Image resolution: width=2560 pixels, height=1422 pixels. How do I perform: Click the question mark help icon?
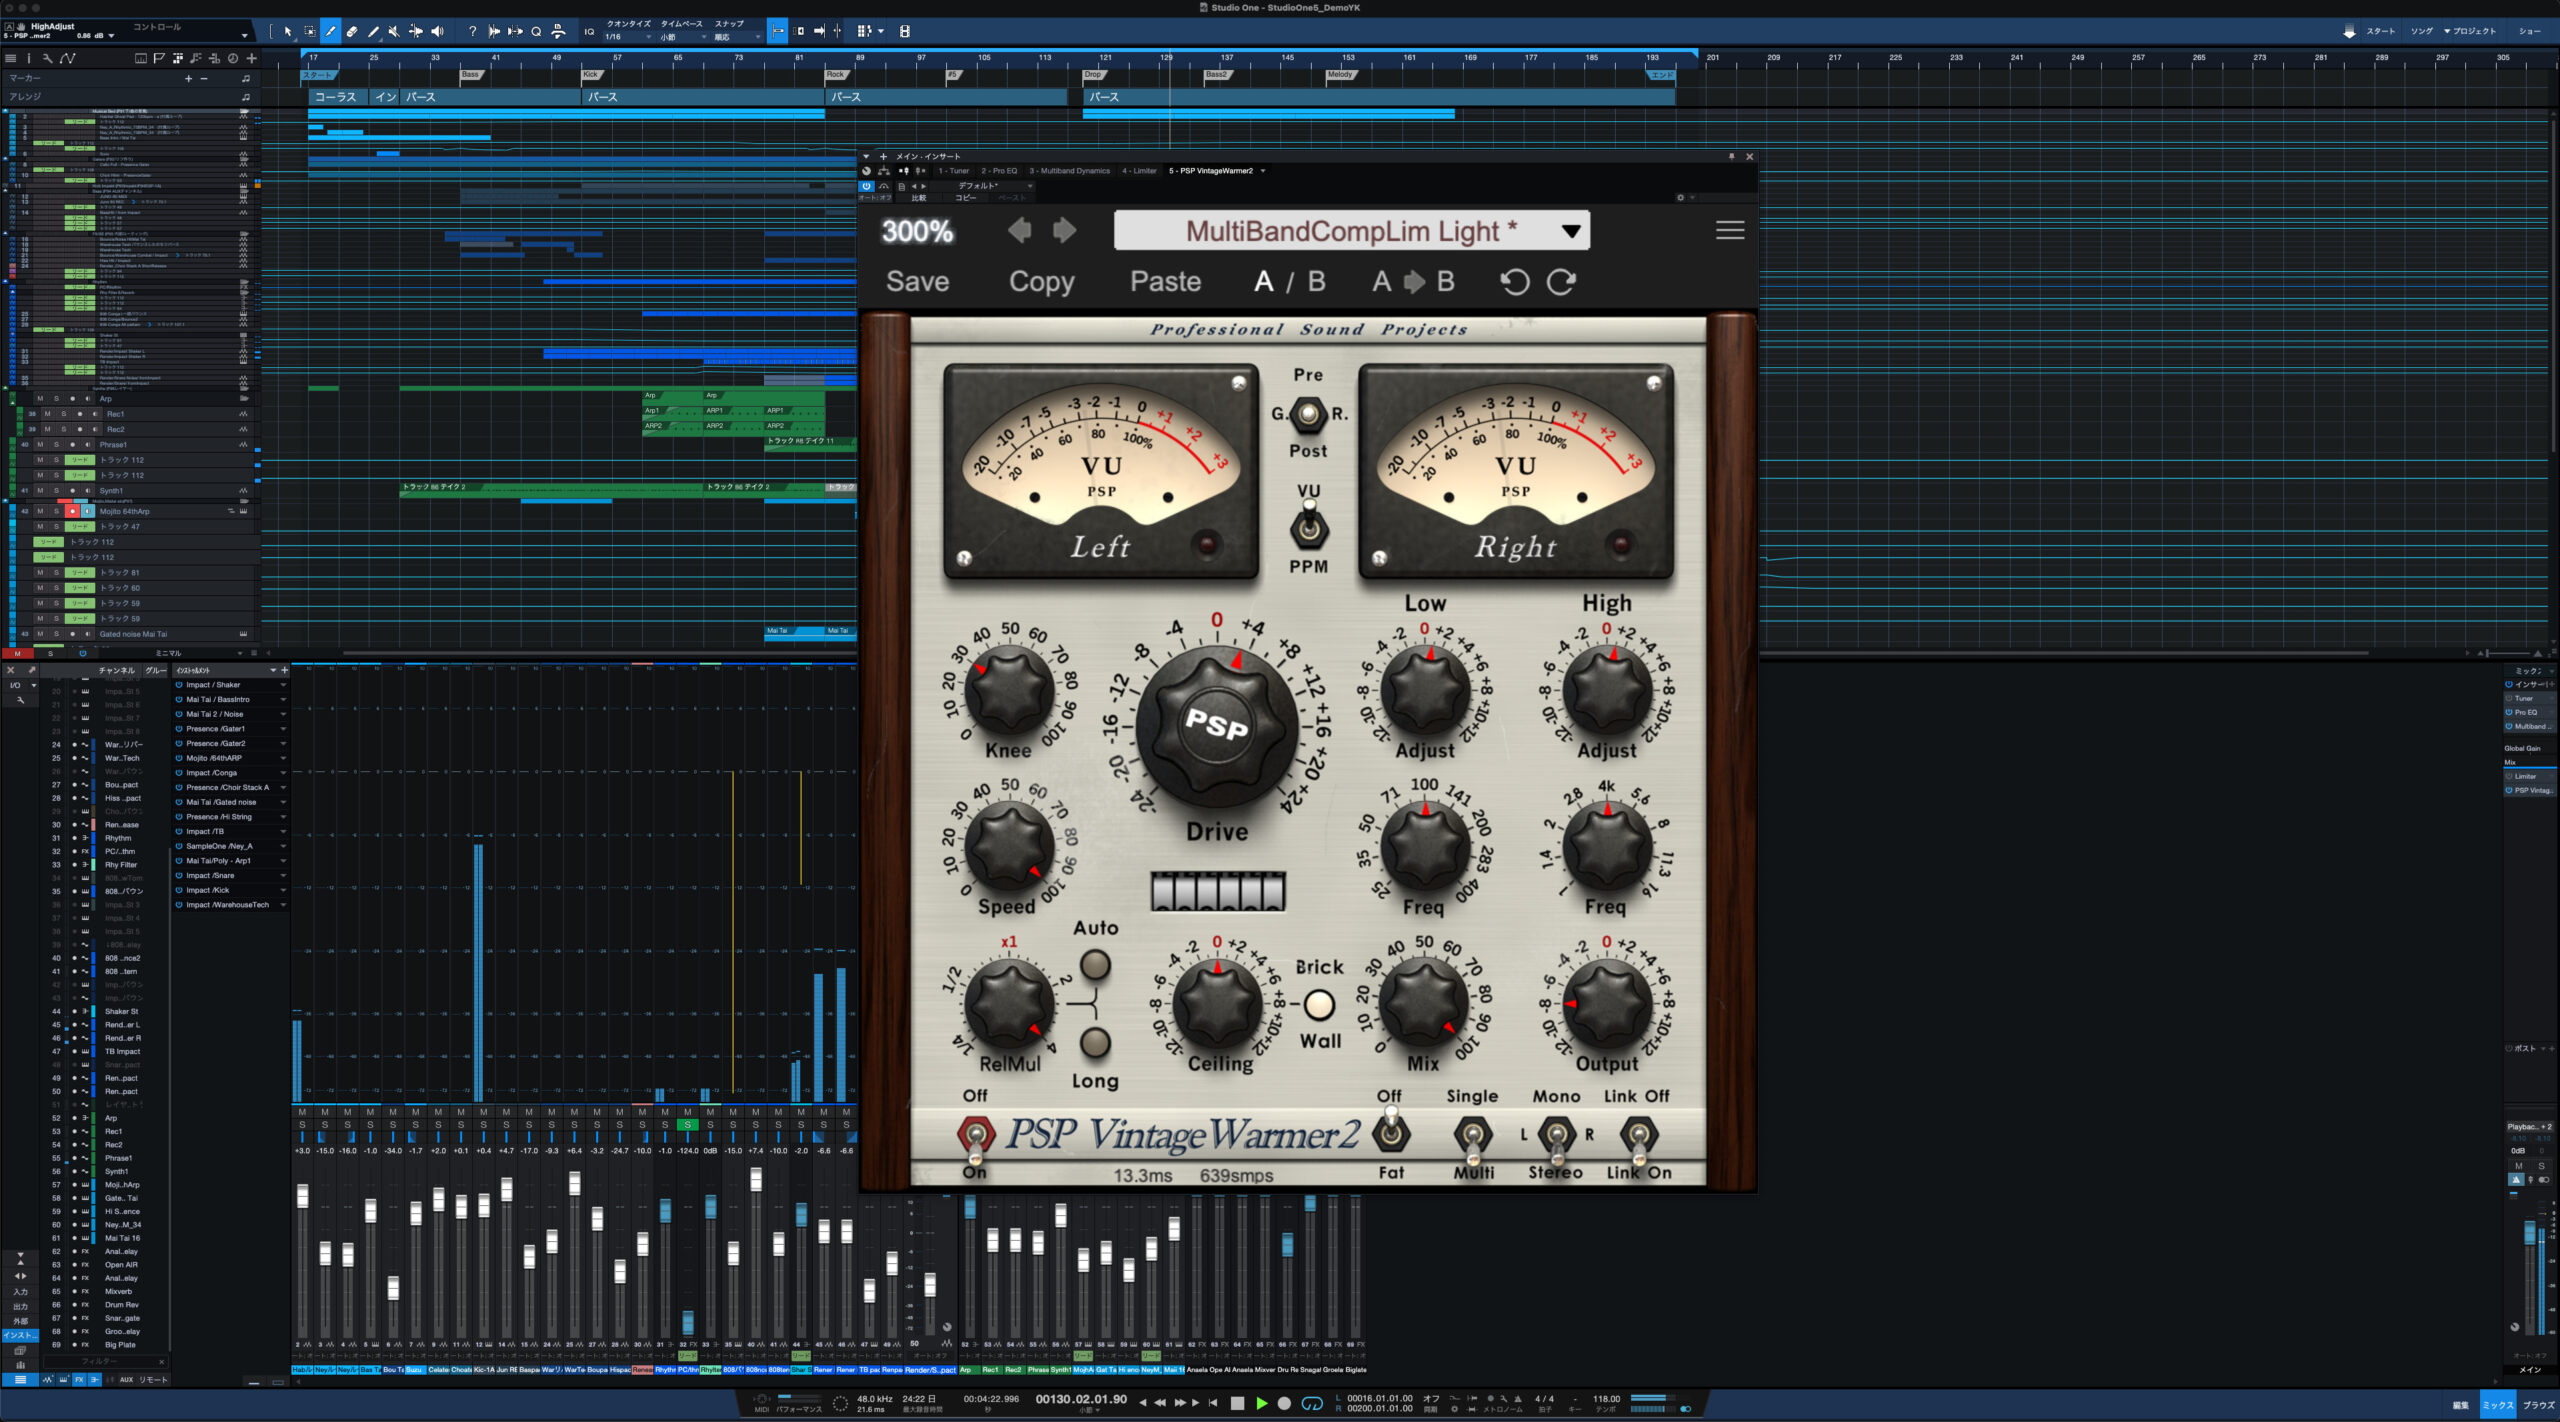click(x=472, y=32)
